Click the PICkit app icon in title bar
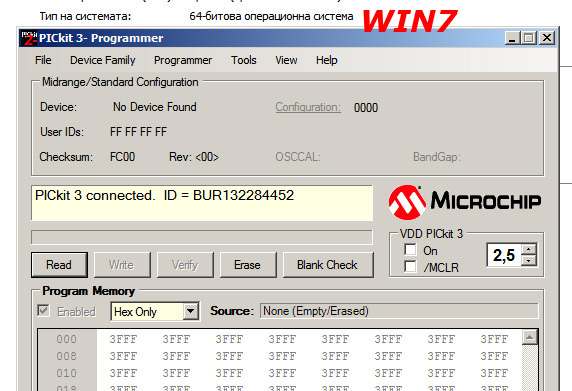The width and height of the screenshot is (572, 391). click(28, 38)
